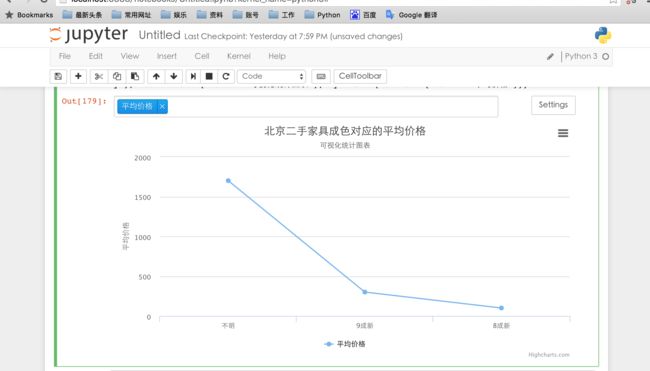Open the Kernel menu

point(239,56)
